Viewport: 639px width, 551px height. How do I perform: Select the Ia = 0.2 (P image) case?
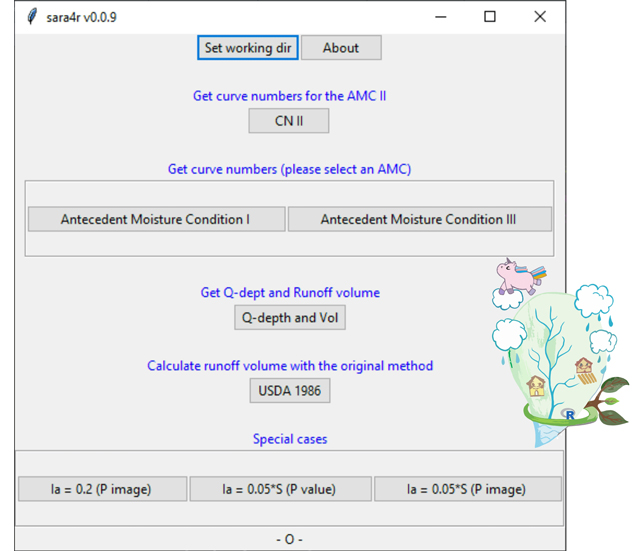(102, 489)
